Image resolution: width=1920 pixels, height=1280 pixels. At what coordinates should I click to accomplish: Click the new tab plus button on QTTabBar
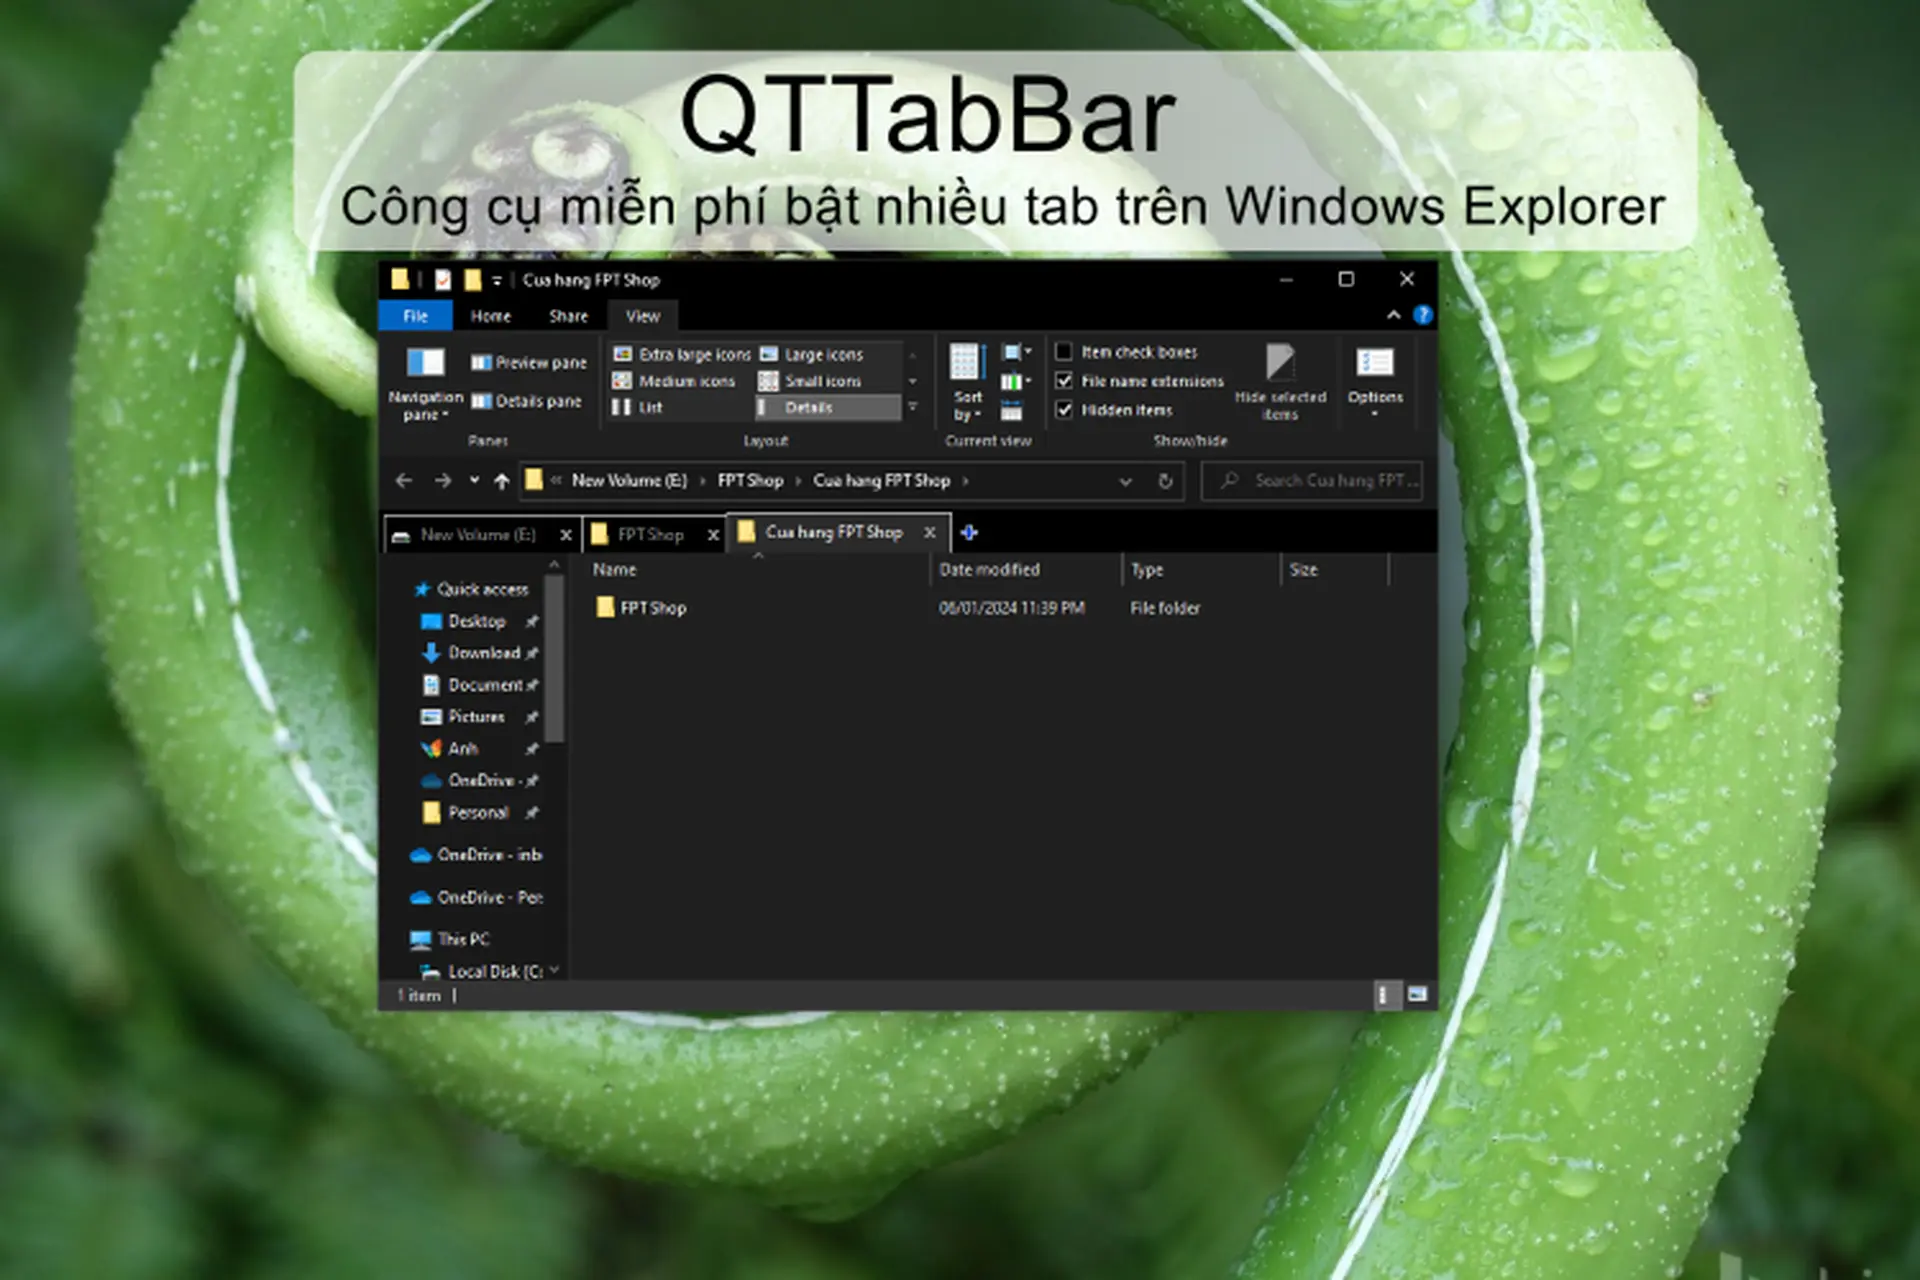pyautogui.click(x=967, y=533)
